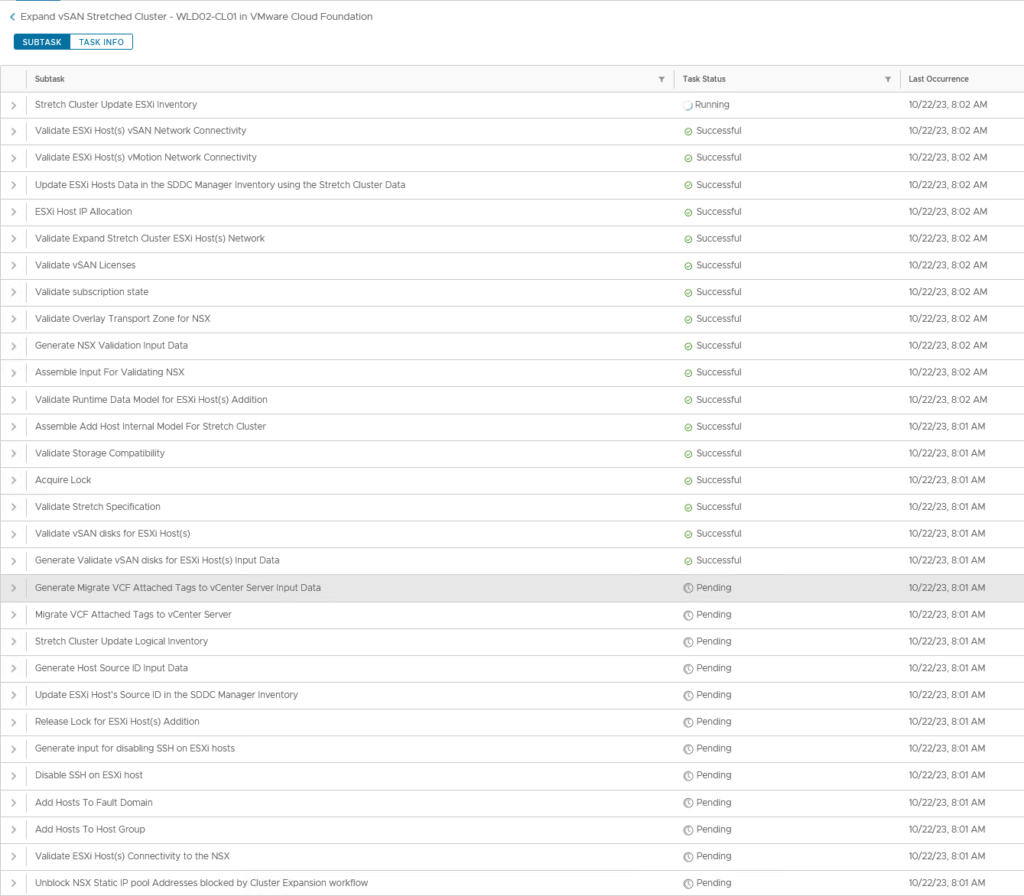Click the Successful check icon for Validate vSAN Licenses

(688, 266)
